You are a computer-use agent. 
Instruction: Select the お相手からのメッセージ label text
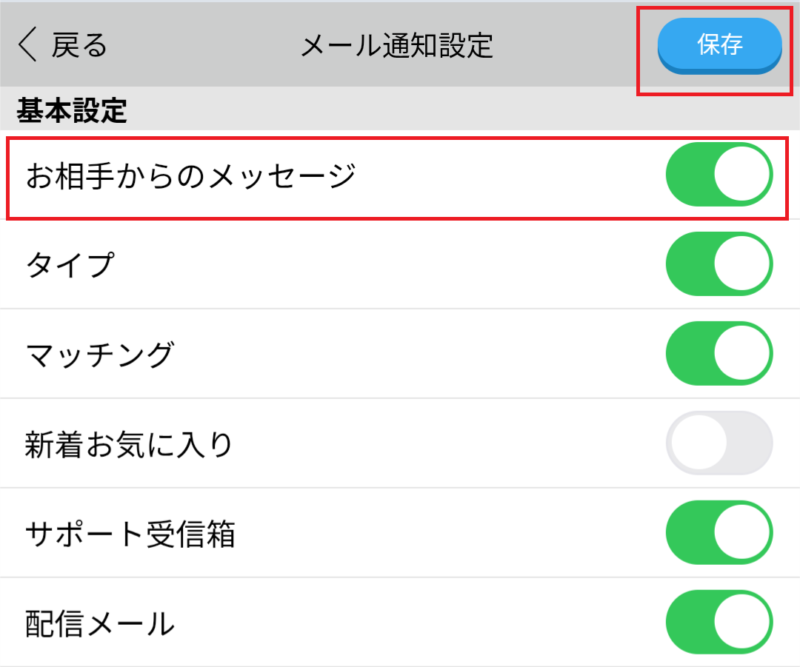click(x=190, y=177)
